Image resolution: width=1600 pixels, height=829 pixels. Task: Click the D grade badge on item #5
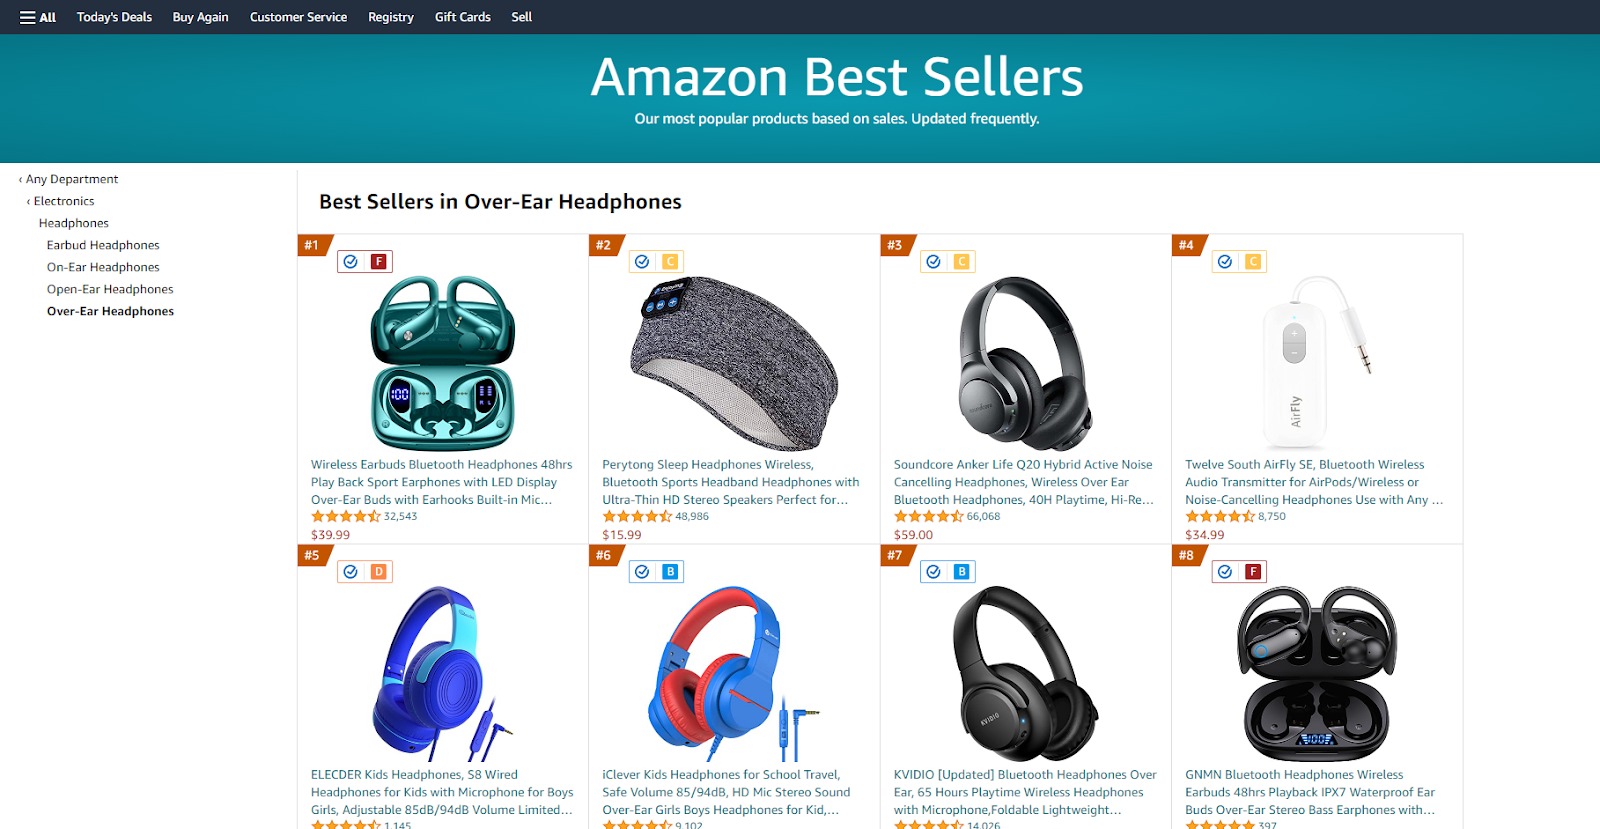379,572
